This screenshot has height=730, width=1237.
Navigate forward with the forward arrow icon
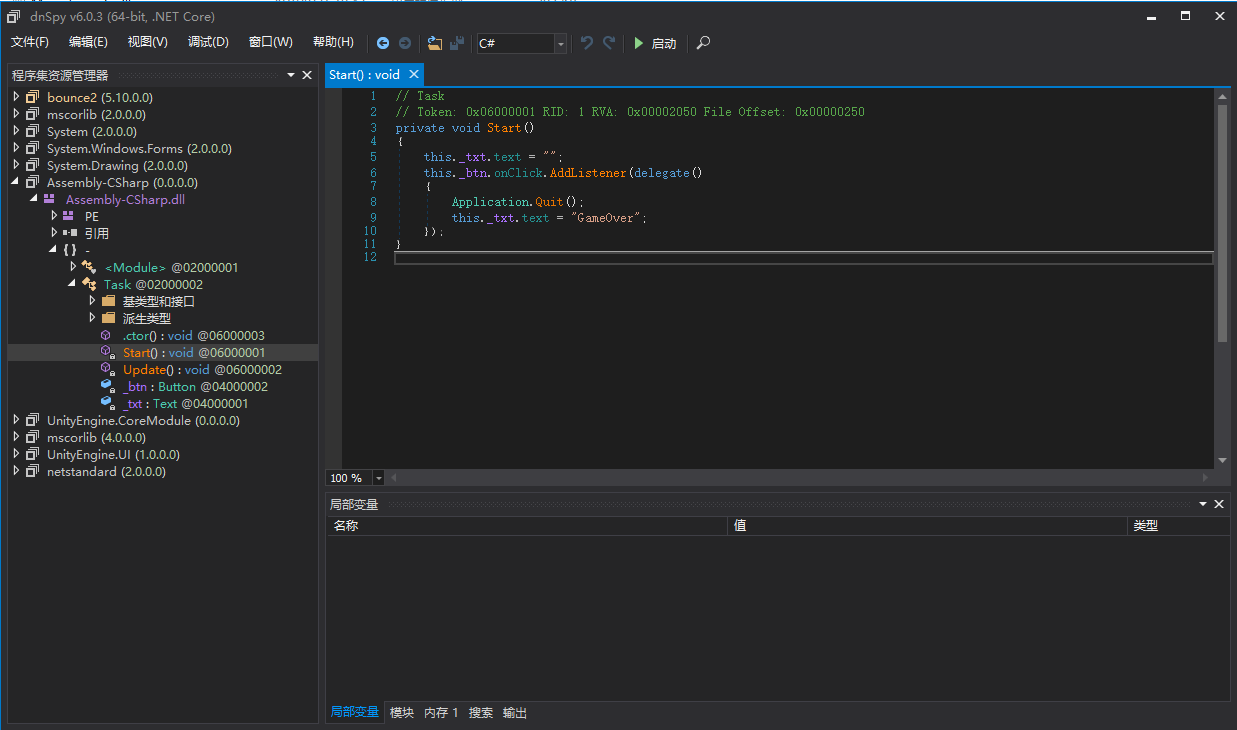coord(405,43)
